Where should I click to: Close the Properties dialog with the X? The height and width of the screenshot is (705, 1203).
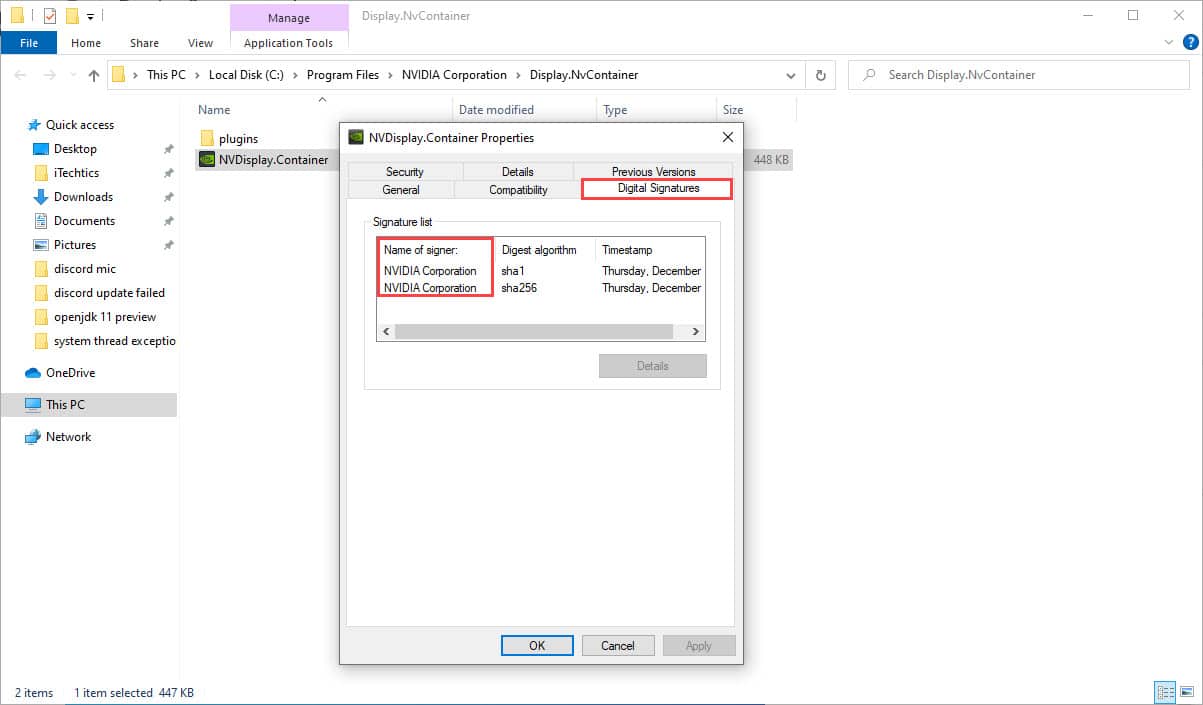[727, 138]
